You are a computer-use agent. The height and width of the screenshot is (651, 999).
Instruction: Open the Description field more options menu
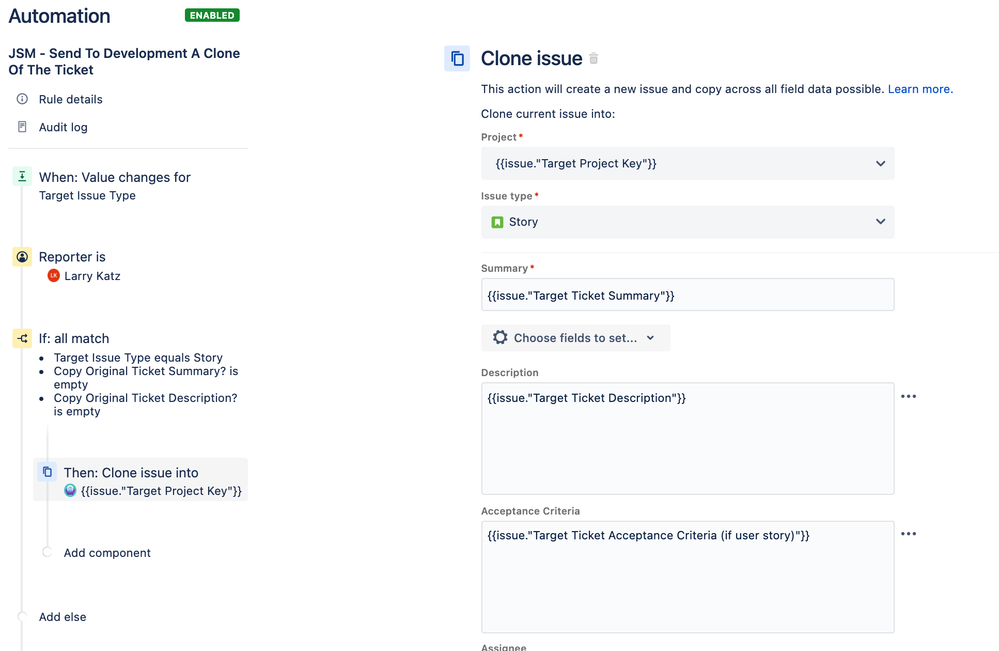pos(909,396)
